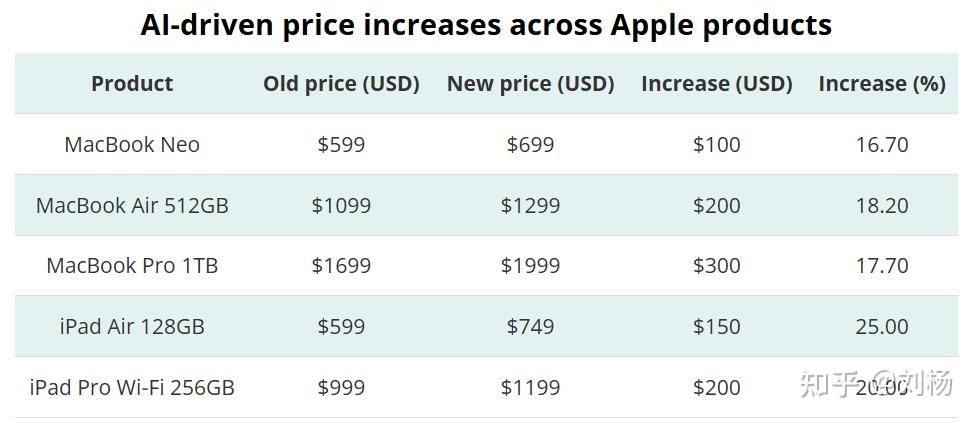Select the iPad Pro Wi-Fi 256GB cell
978x423 pixels.
coord(132,387)
